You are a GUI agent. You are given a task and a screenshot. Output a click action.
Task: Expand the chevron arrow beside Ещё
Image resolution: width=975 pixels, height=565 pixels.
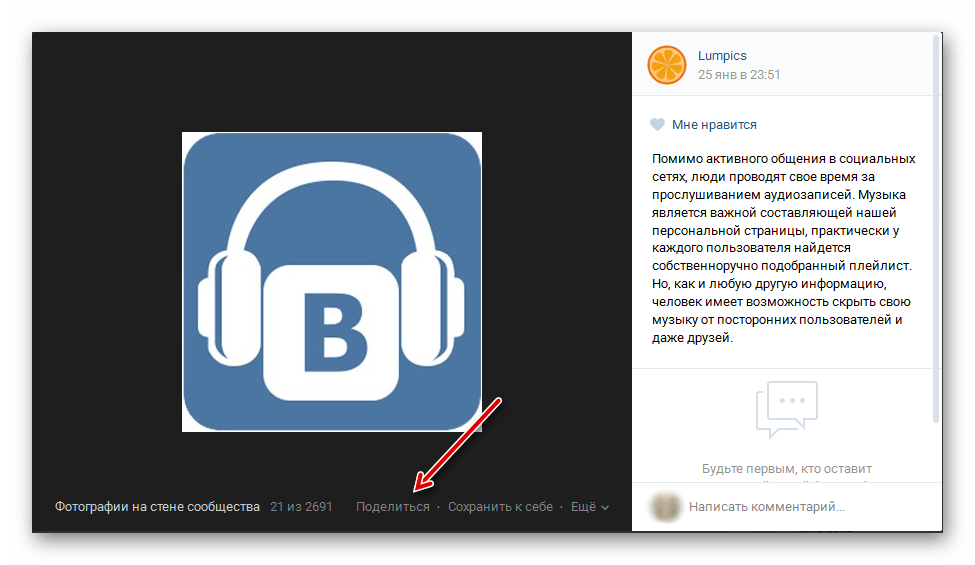605,508
